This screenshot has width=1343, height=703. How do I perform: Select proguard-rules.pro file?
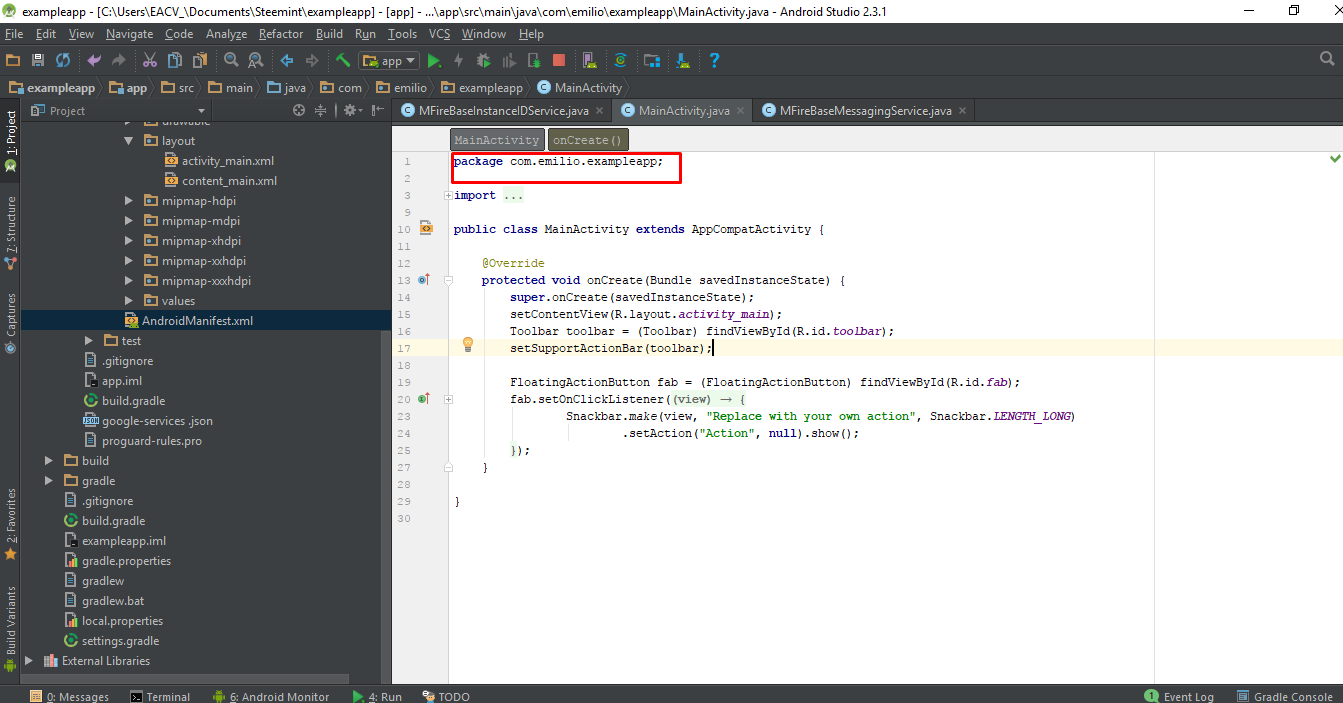coord(142,441)
